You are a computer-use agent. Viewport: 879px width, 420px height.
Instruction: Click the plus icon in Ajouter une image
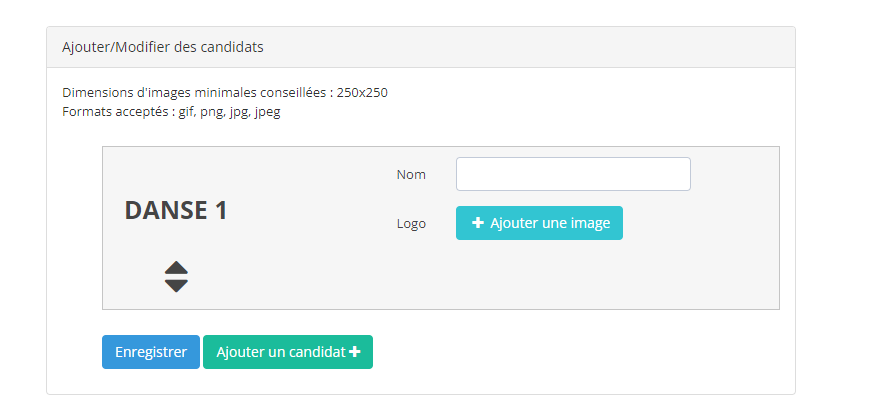tap(478, 223)
